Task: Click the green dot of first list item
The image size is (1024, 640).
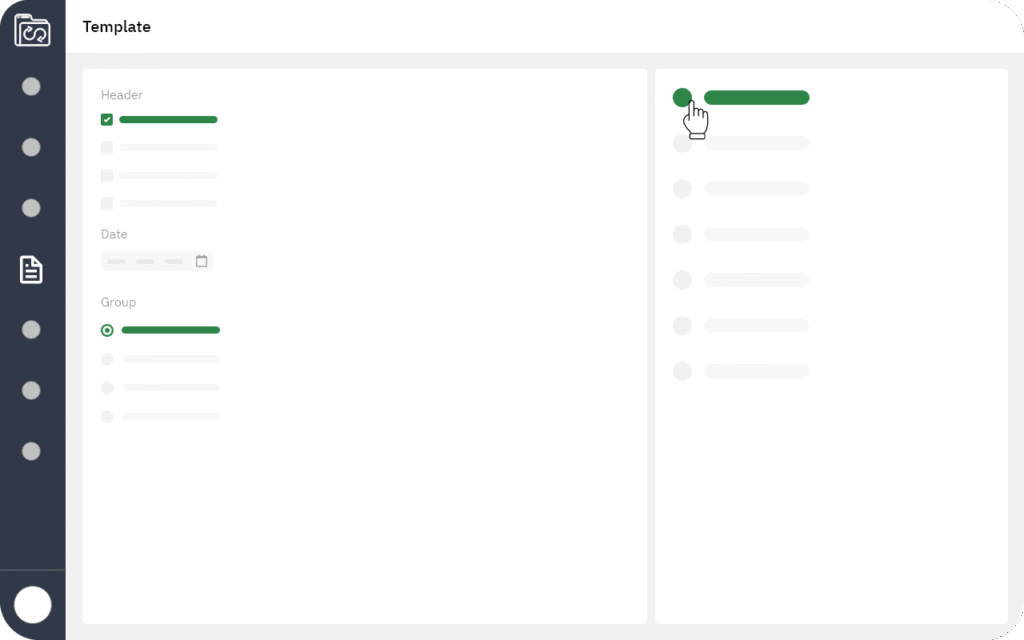Action: pyautogui.click(x=682, y=97)
